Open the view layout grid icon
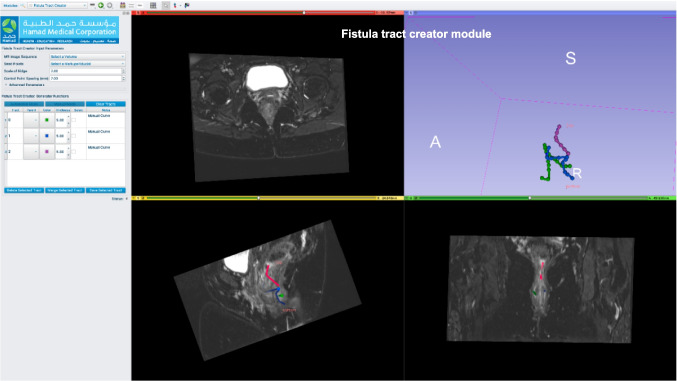 coord(153,5)
